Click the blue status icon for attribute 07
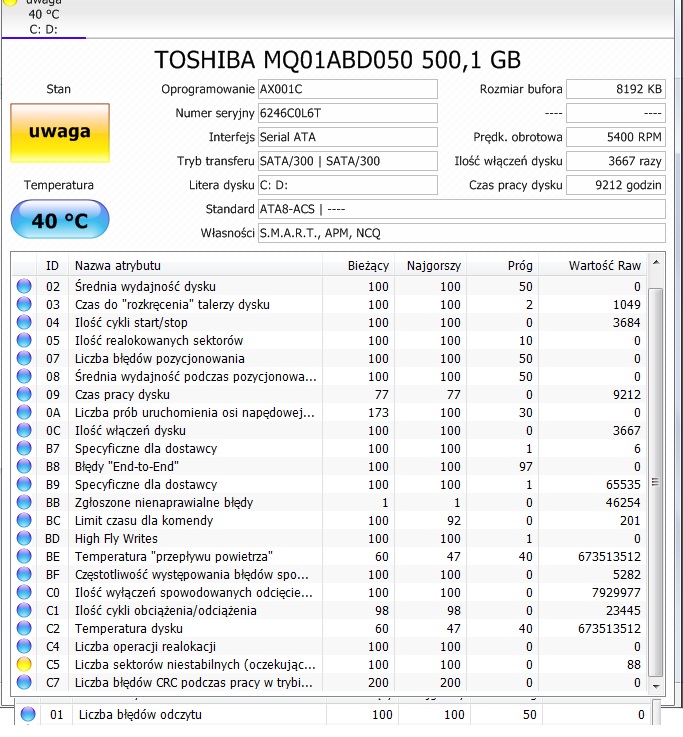 click(x=24, y=358)
